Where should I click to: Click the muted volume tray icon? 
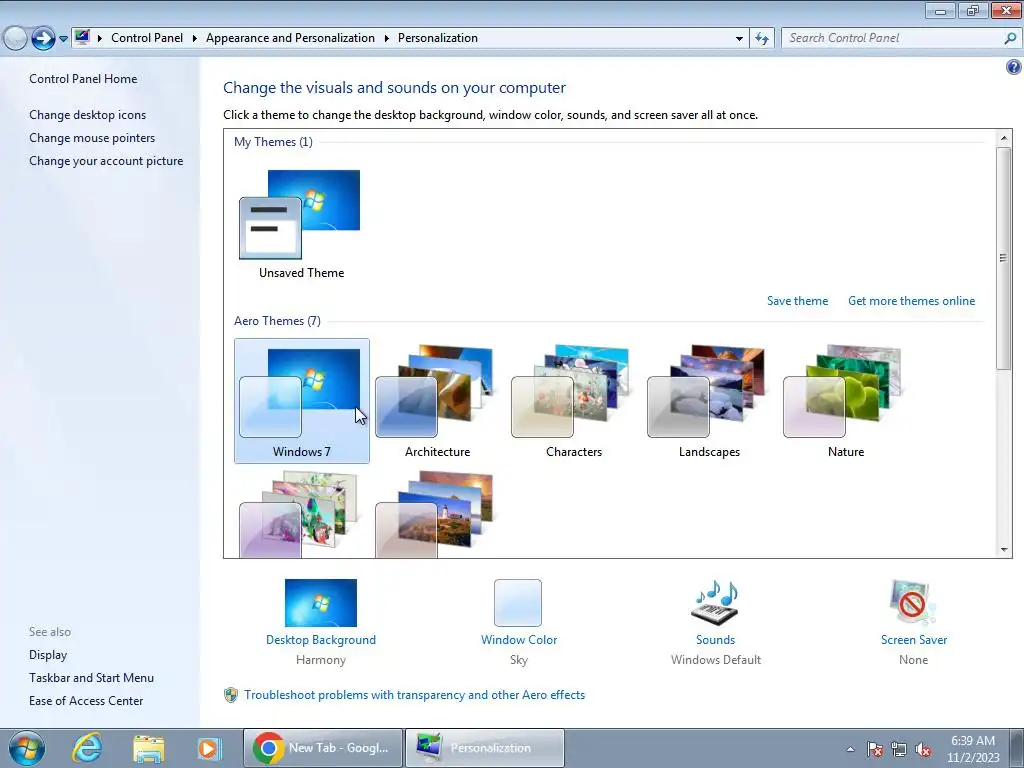pos(923,749)
